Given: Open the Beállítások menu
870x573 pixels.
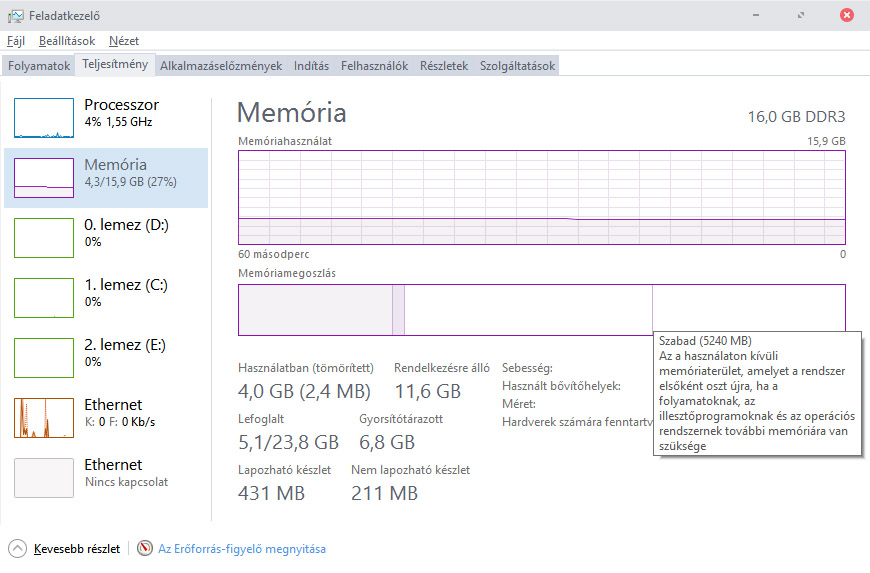Looking at the screenshot, I should pyautogui.click(x=67, y=41).
